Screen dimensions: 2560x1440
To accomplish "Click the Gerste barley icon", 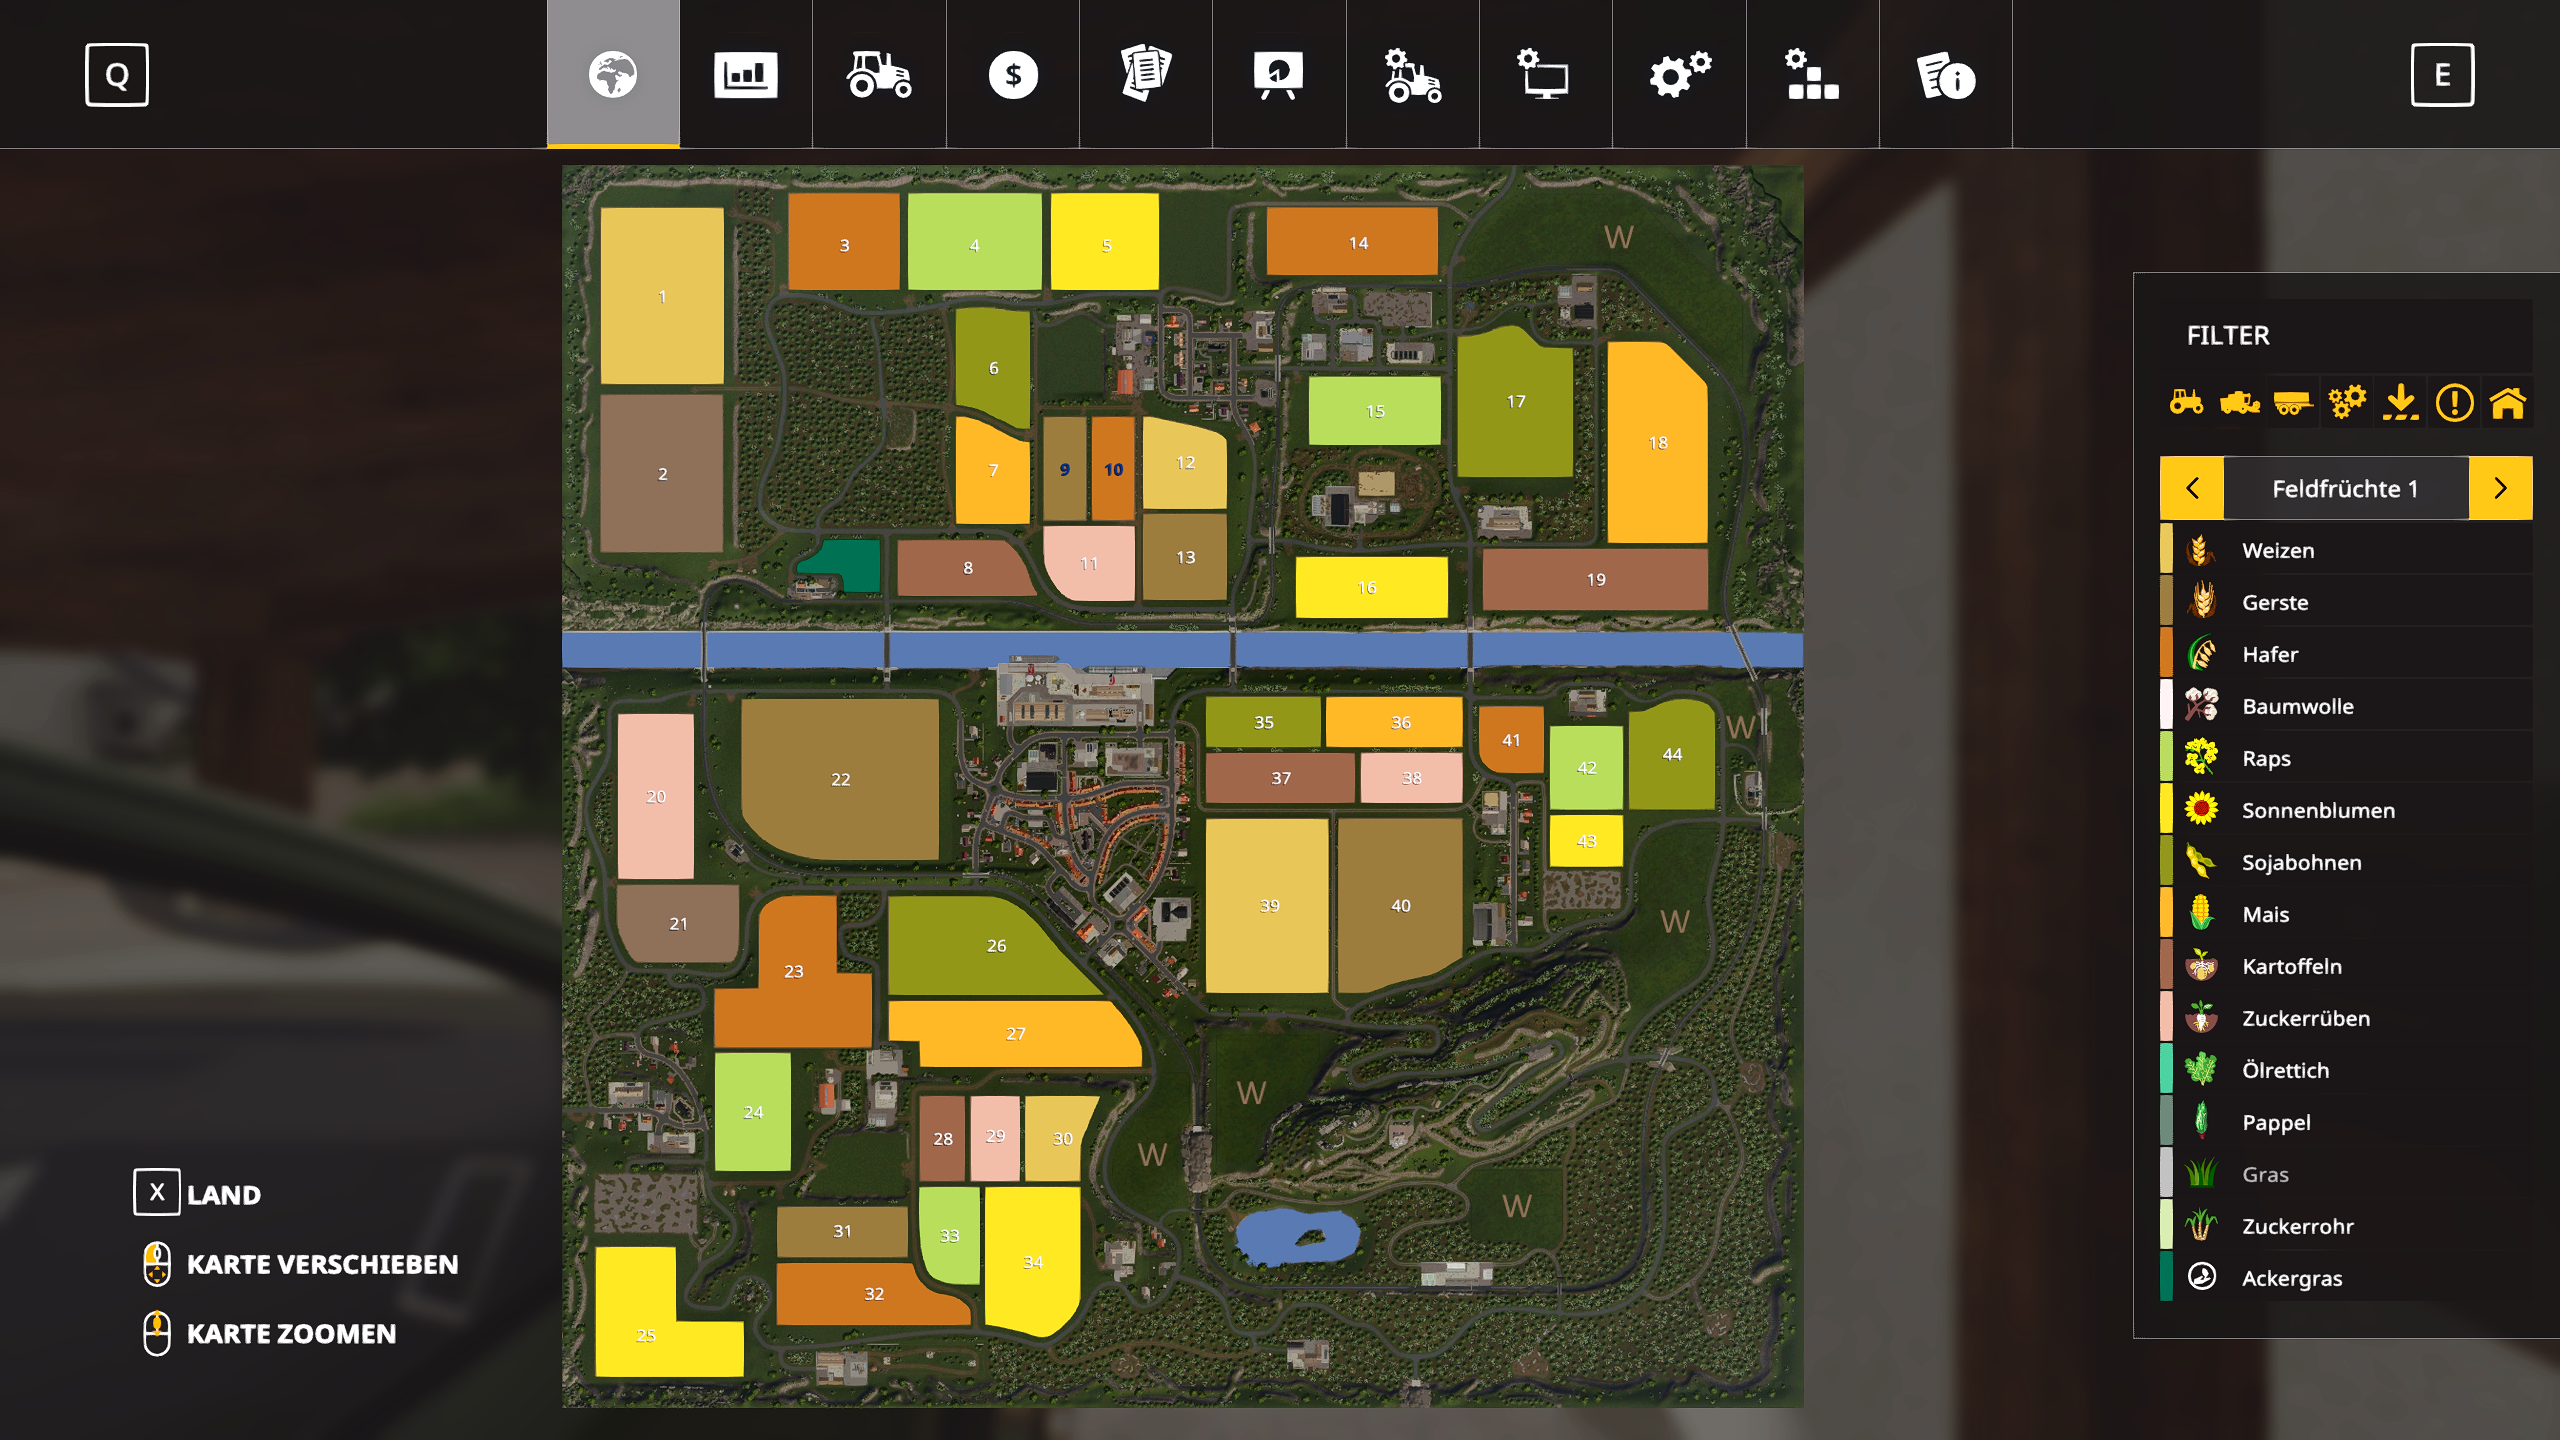I will pyautogui.click(x=2201, y=602).
